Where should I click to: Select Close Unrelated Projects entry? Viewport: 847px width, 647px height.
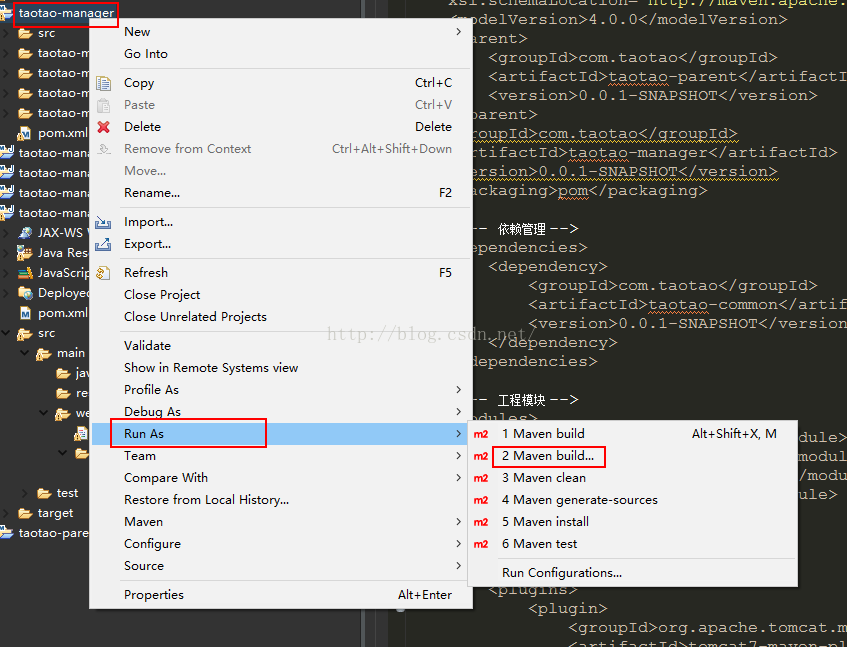tap(281, 317)
